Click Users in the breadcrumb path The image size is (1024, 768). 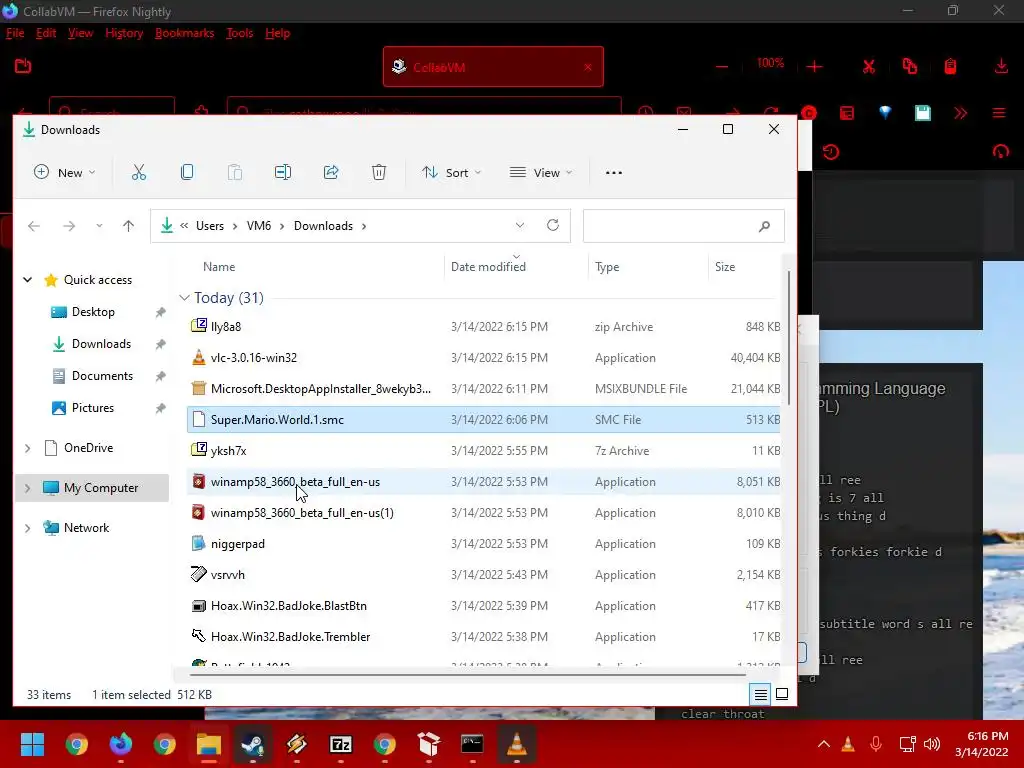pos(210,226)
